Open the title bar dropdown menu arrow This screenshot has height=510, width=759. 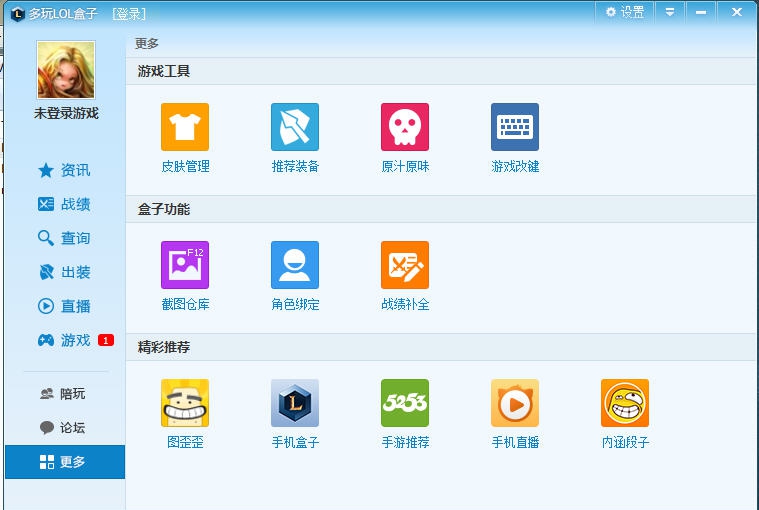[x=670, y=12]
